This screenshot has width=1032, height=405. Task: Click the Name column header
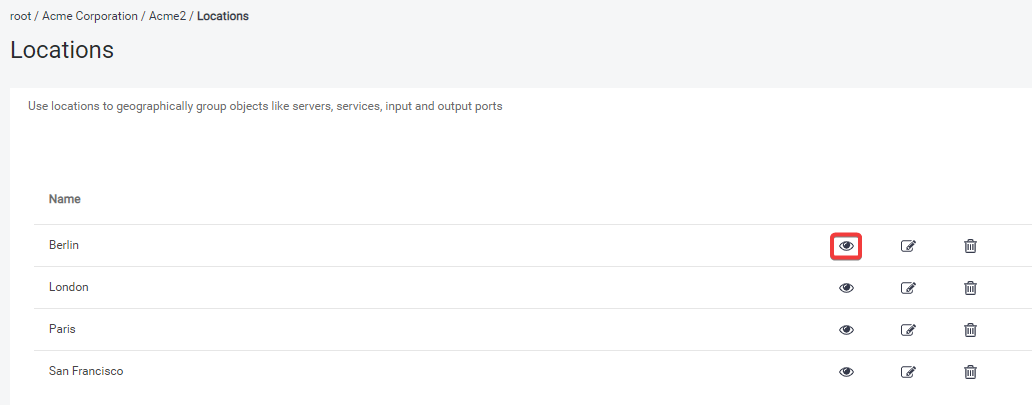point(65,199)
